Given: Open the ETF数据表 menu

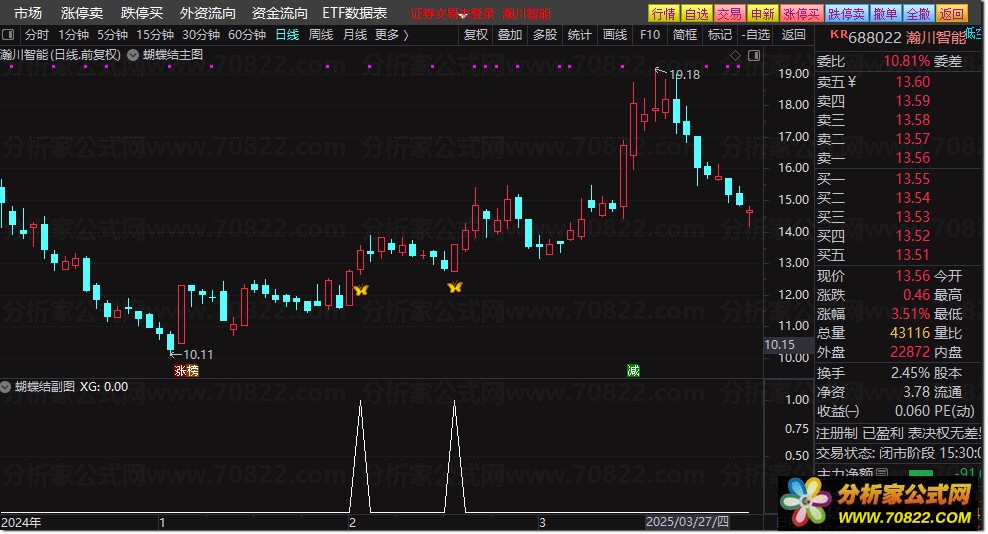Looking at the screenshot, I should click(x=355, y=13).
